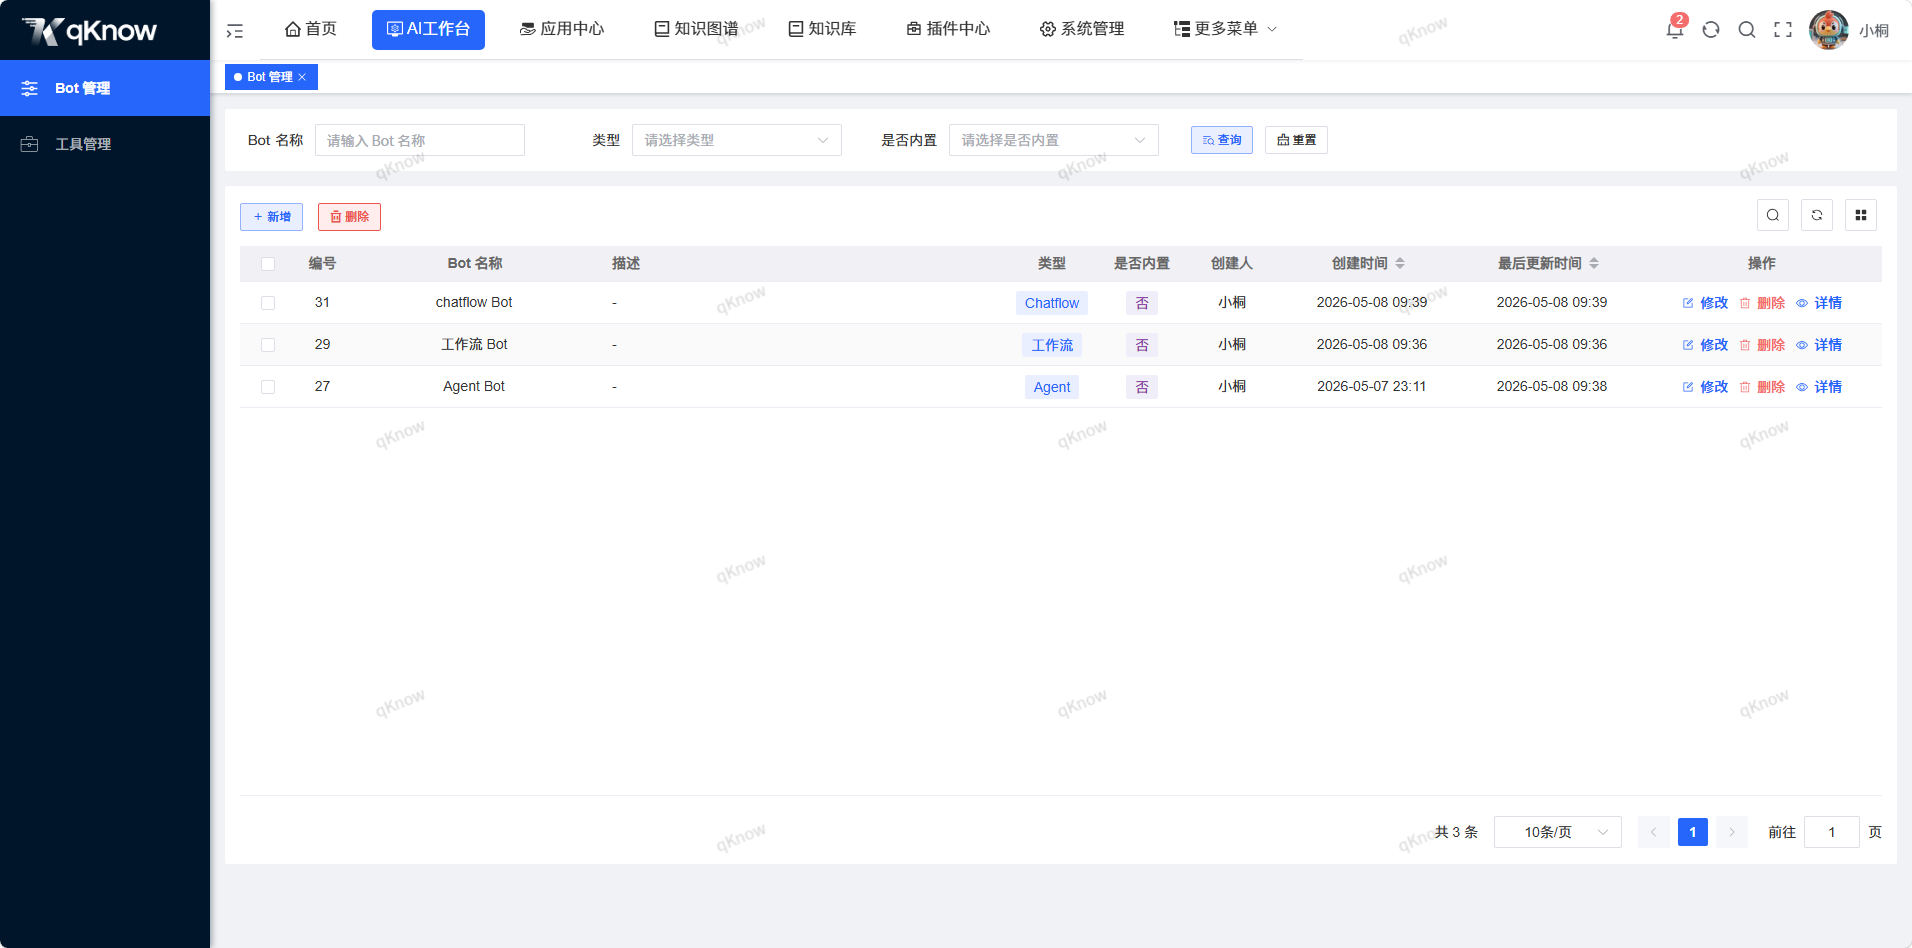1912x948 pixels.
Task: Collapse the sidebar with the hamburger icon
Action: click(x=235, y=31)
